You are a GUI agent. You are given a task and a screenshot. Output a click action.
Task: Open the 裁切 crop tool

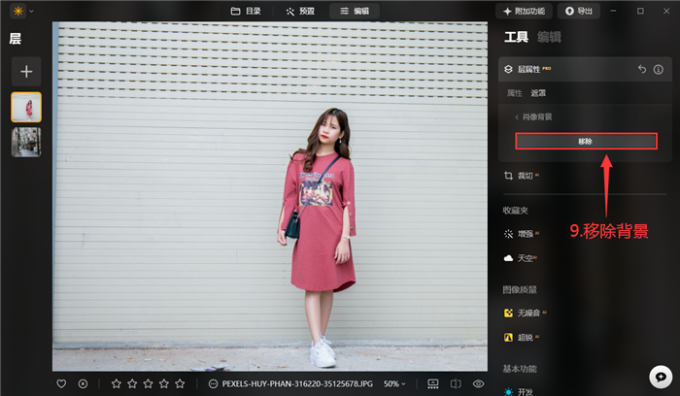pos(522,176)
